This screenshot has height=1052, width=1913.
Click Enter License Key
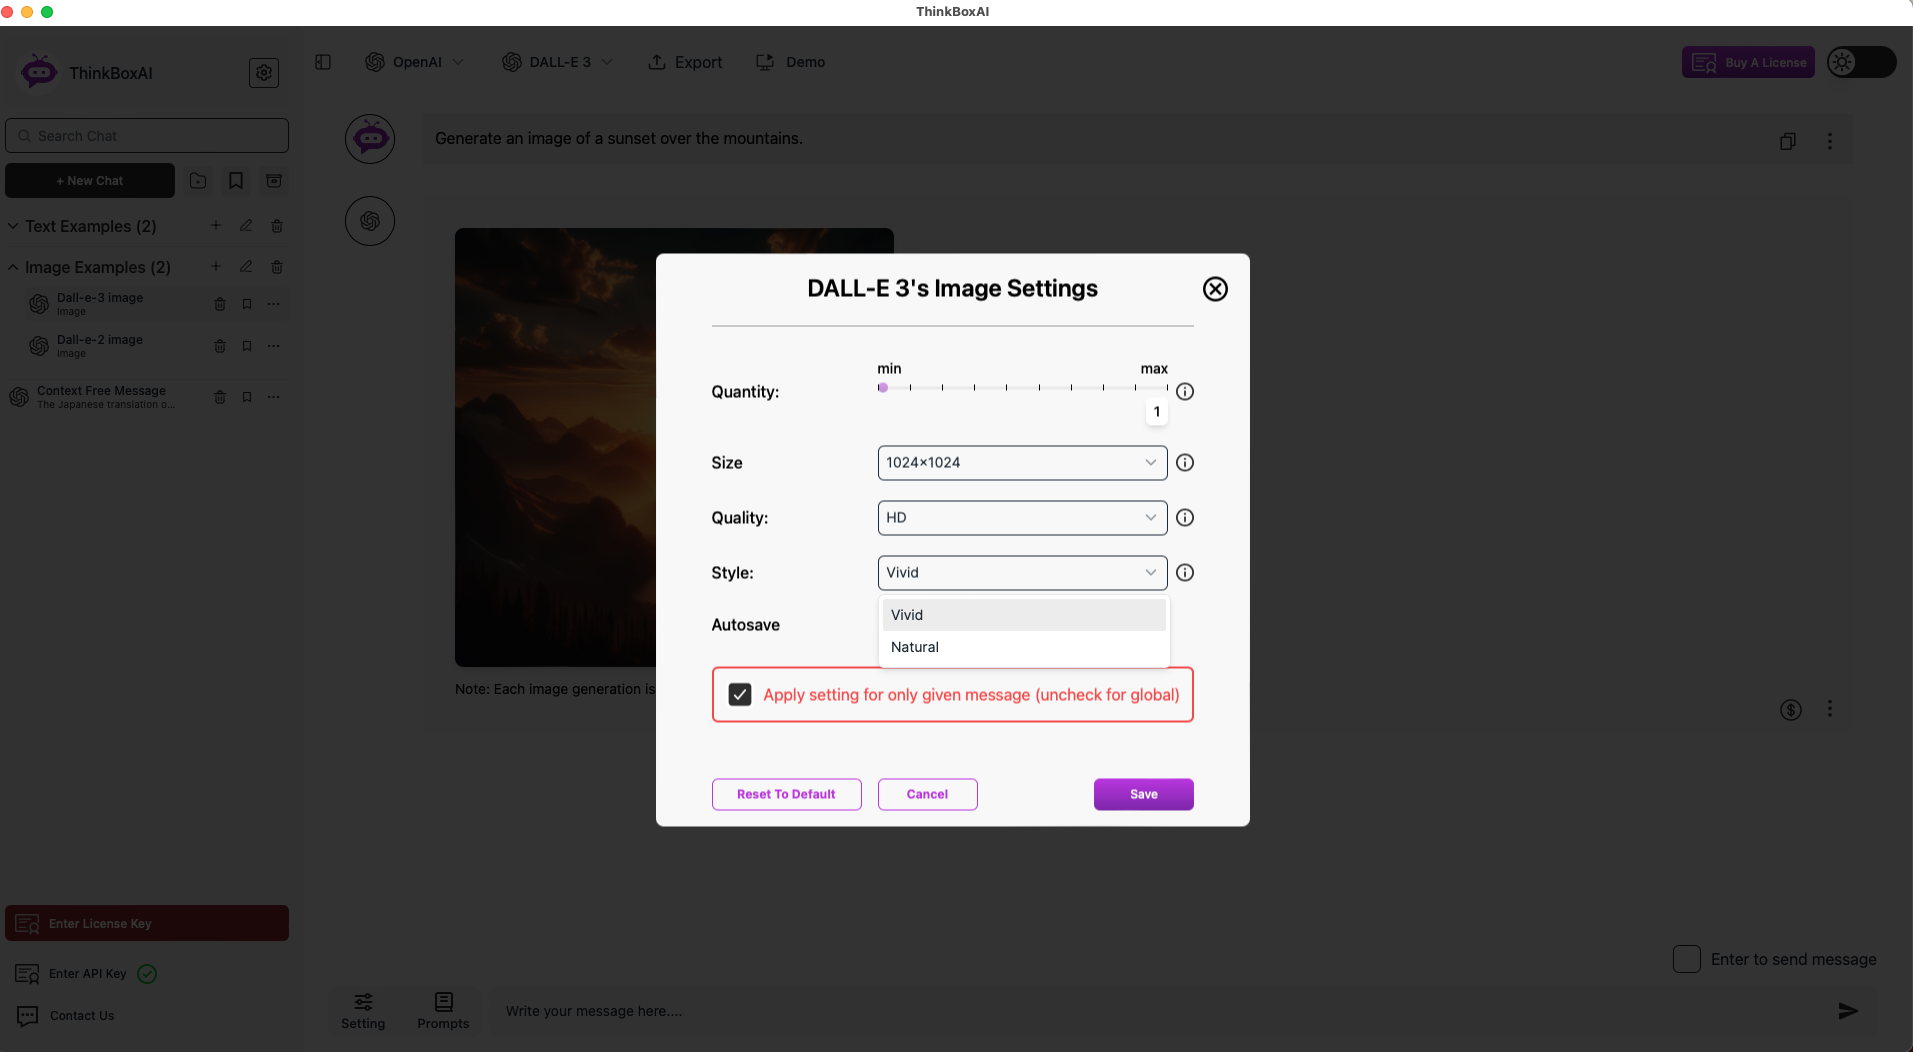[x=147, y=923]
